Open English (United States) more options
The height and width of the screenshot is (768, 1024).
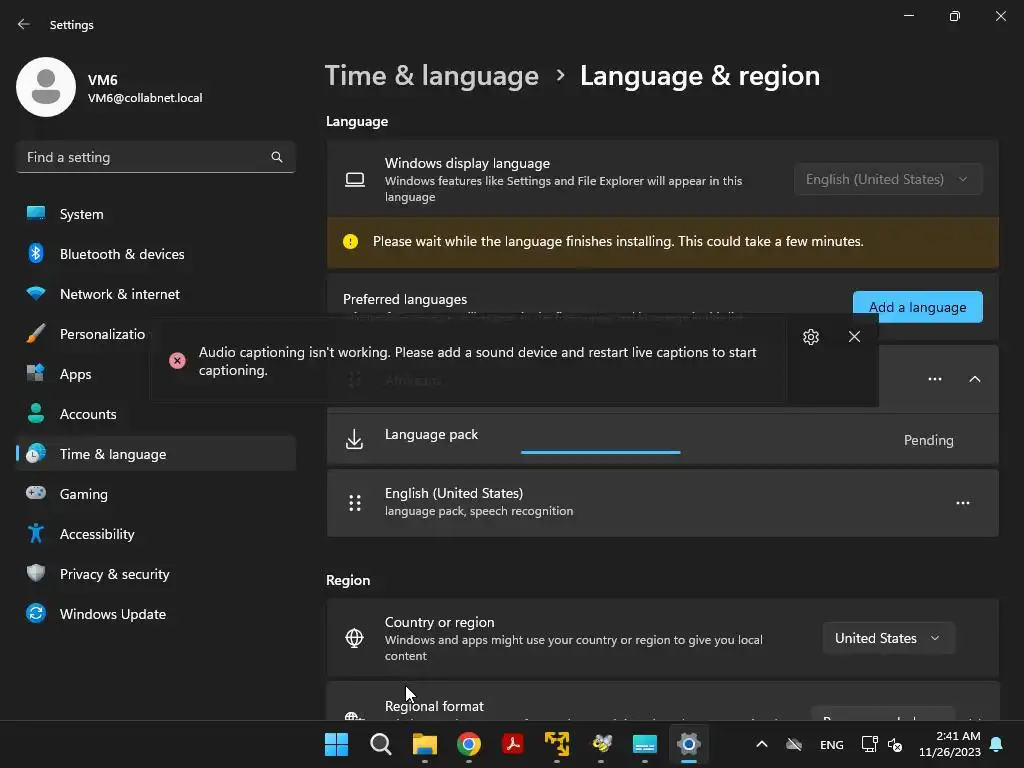[963, 503]
